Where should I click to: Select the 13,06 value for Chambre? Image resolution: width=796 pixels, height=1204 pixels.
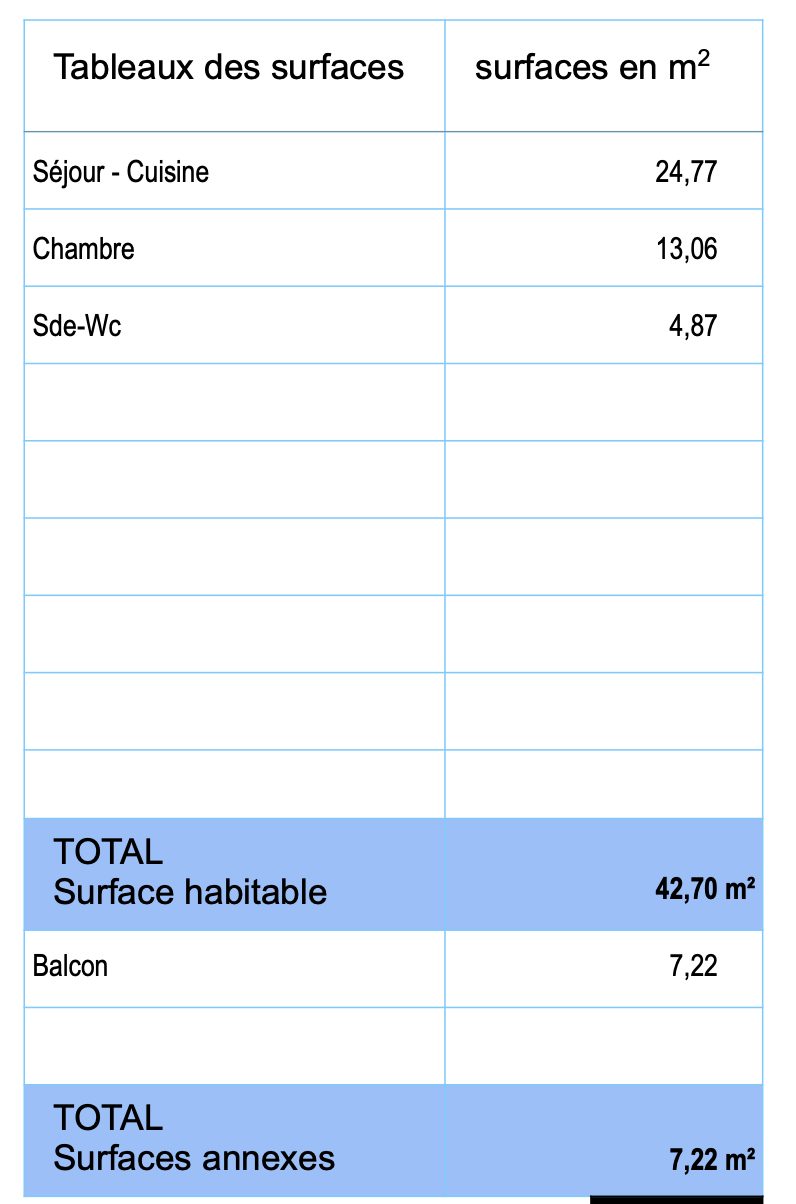point(686,249)
